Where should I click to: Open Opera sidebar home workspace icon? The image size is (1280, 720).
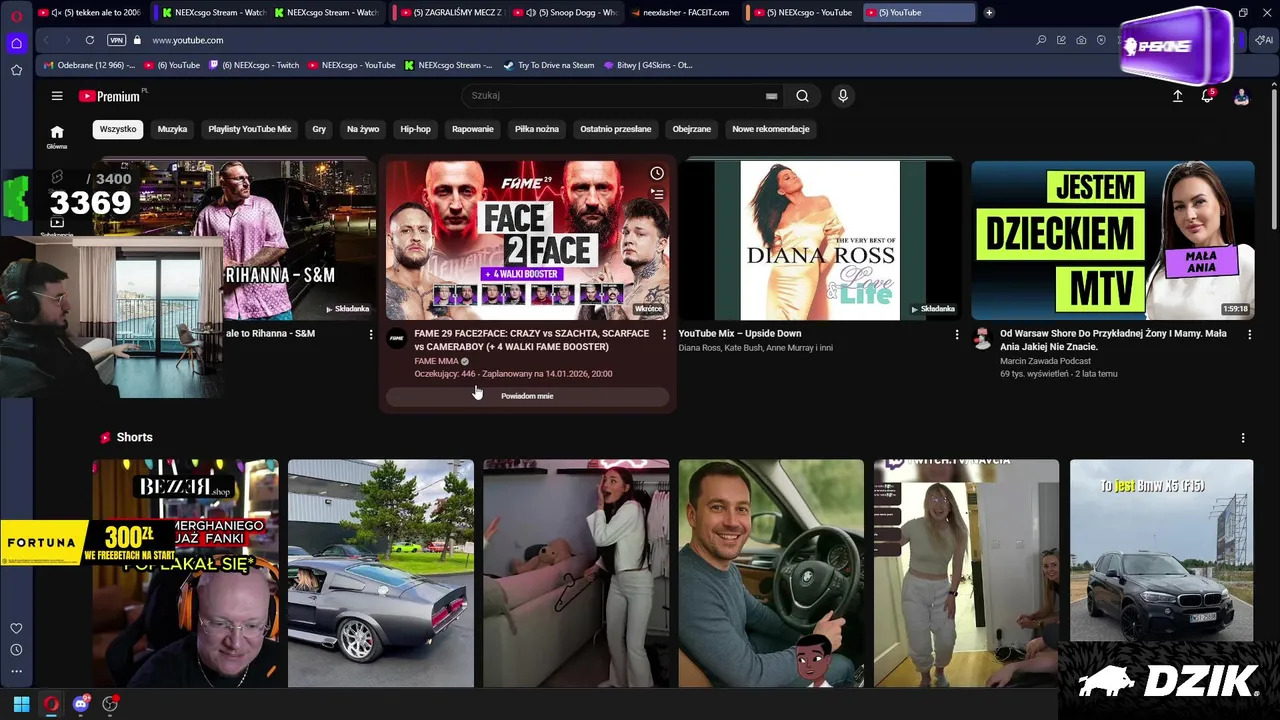[x=16, y=43]
